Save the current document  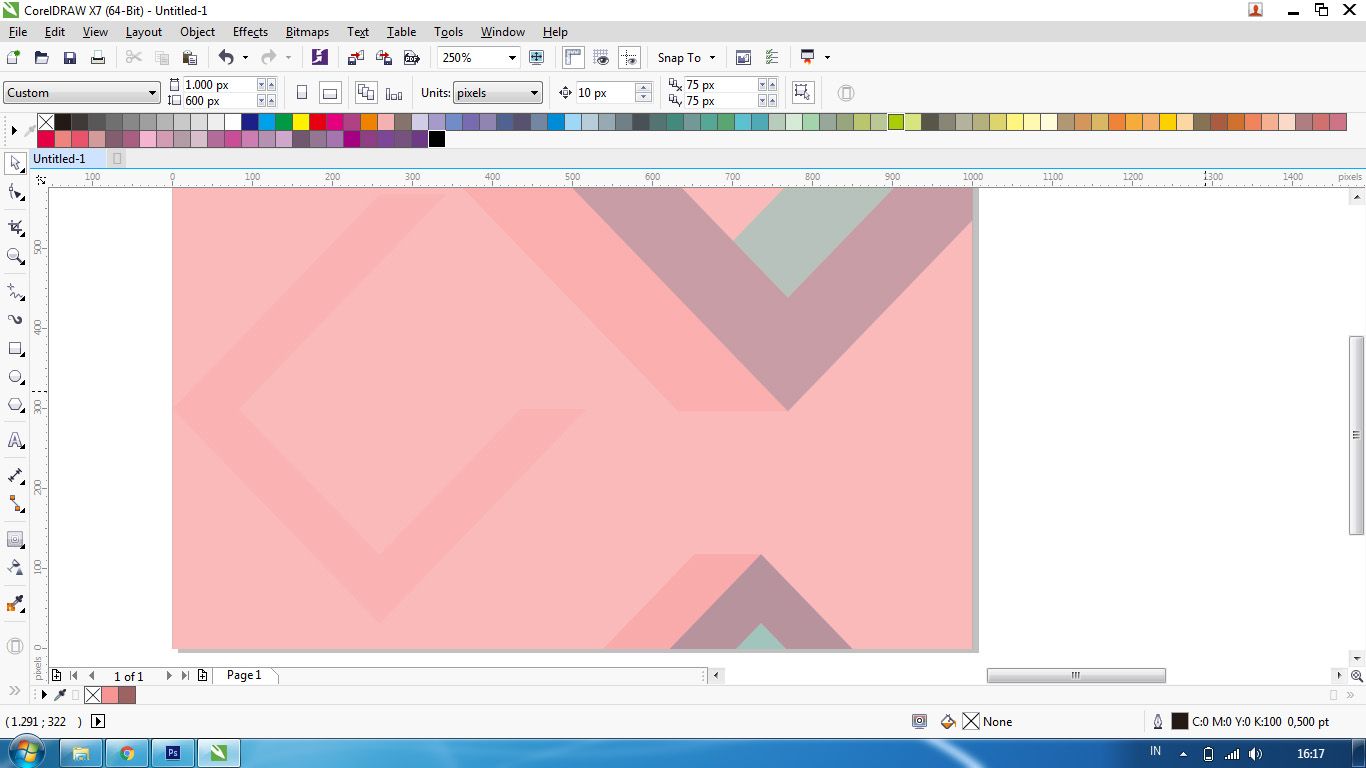point(70,58)
